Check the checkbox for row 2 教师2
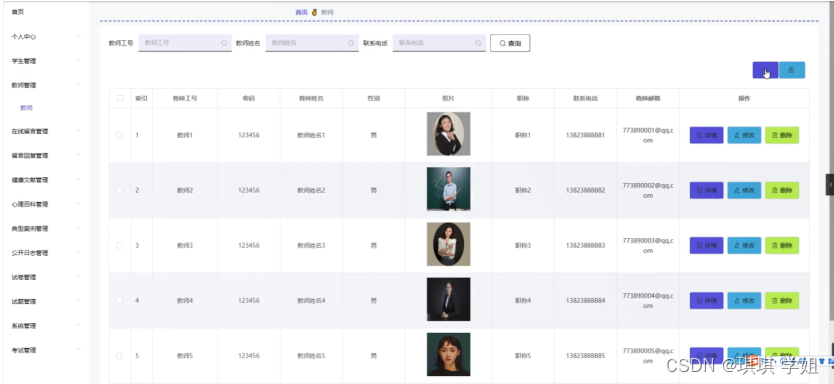Viewport: 834px width, 384px height. (120, 190)
